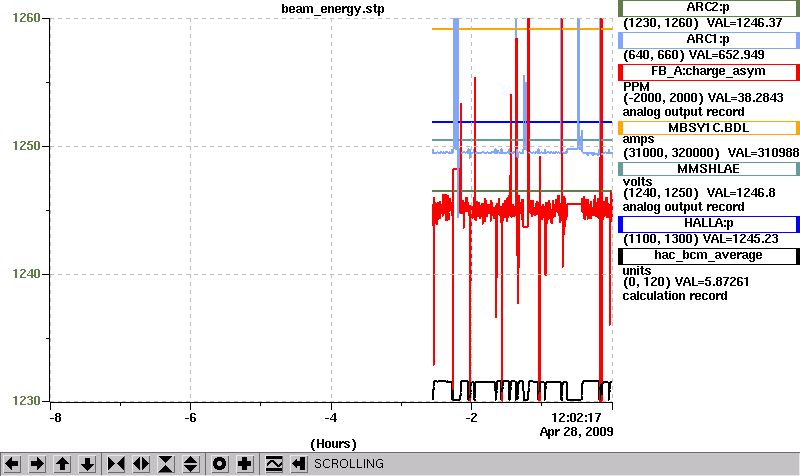Click the 12:02:17 timestamp label
800x476 pixels.
pos(577,418)
